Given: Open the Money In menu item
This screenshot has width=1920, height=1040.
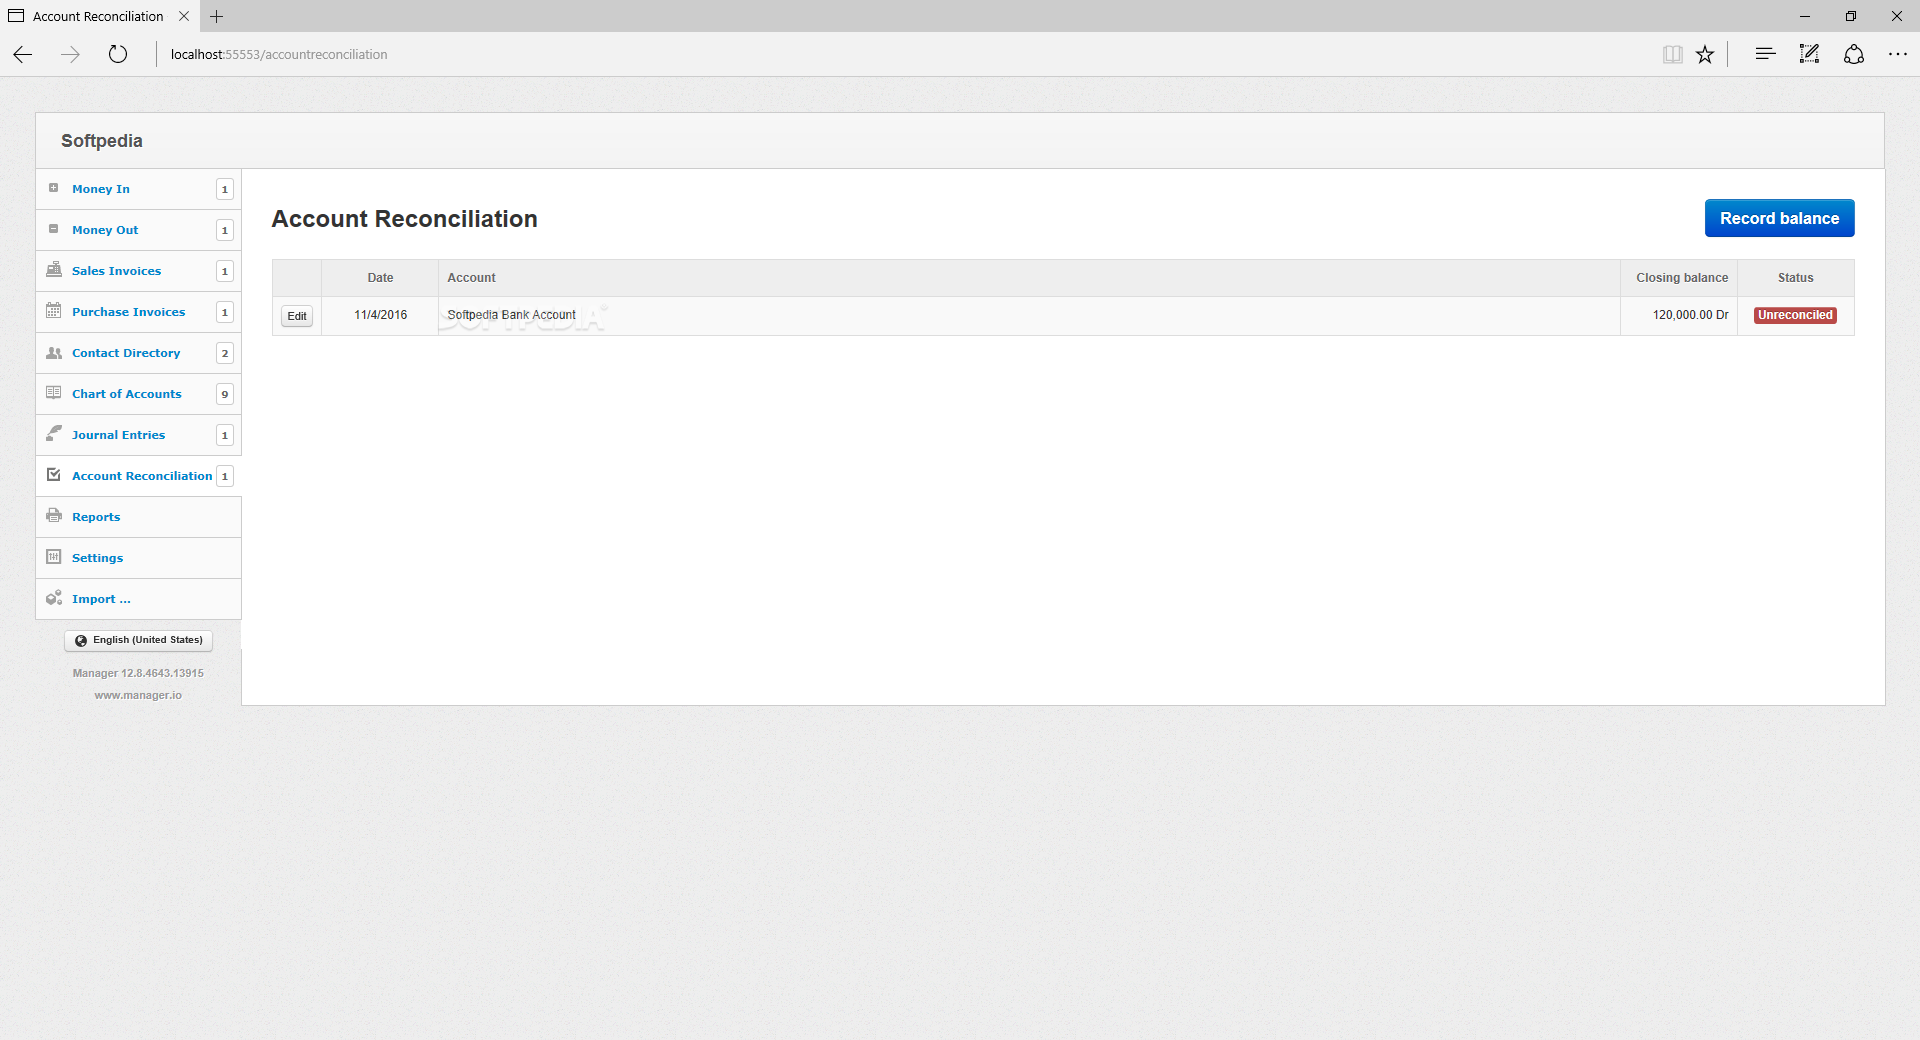Looking at the screenshot, I should click(138, 189).
